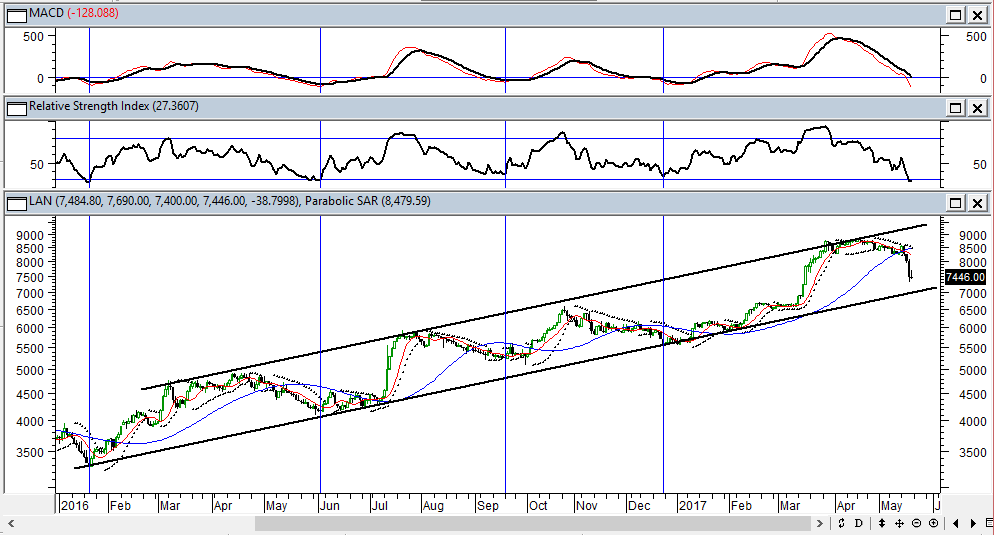Click the four-way pan arrows icon
Viewport: 994px width, 535px height.
(x=899, y=523)
